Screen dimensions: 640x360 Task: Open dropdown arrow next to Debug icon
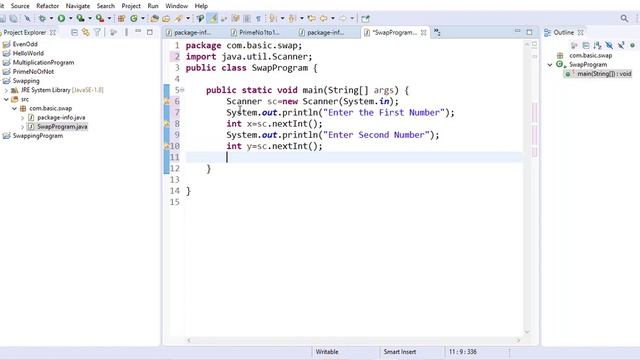(x=51, y=18)
